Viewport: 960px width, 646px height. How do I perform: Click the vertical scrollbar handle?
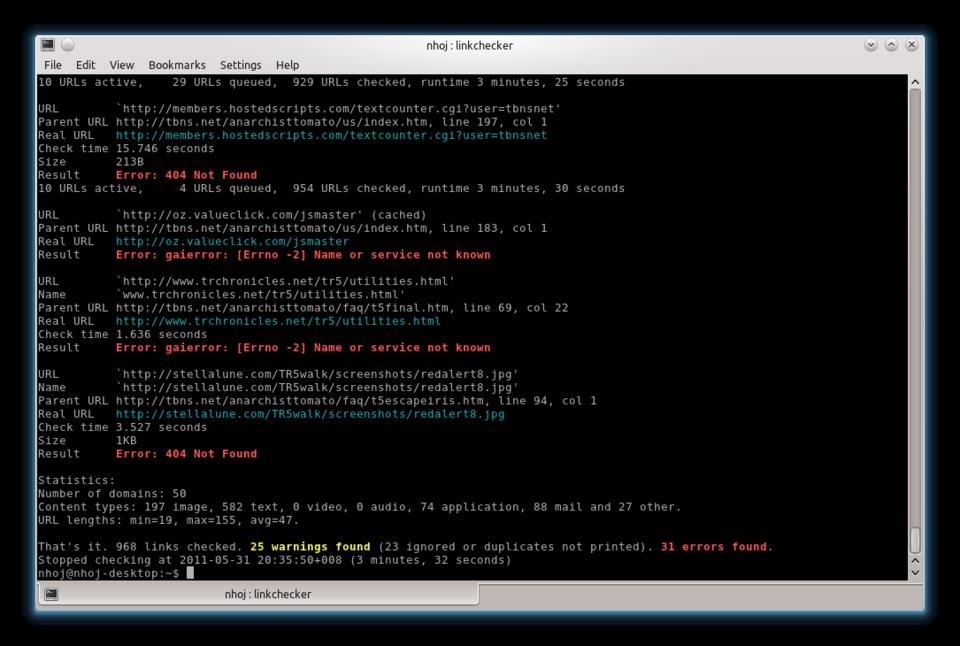click(915, 540)
